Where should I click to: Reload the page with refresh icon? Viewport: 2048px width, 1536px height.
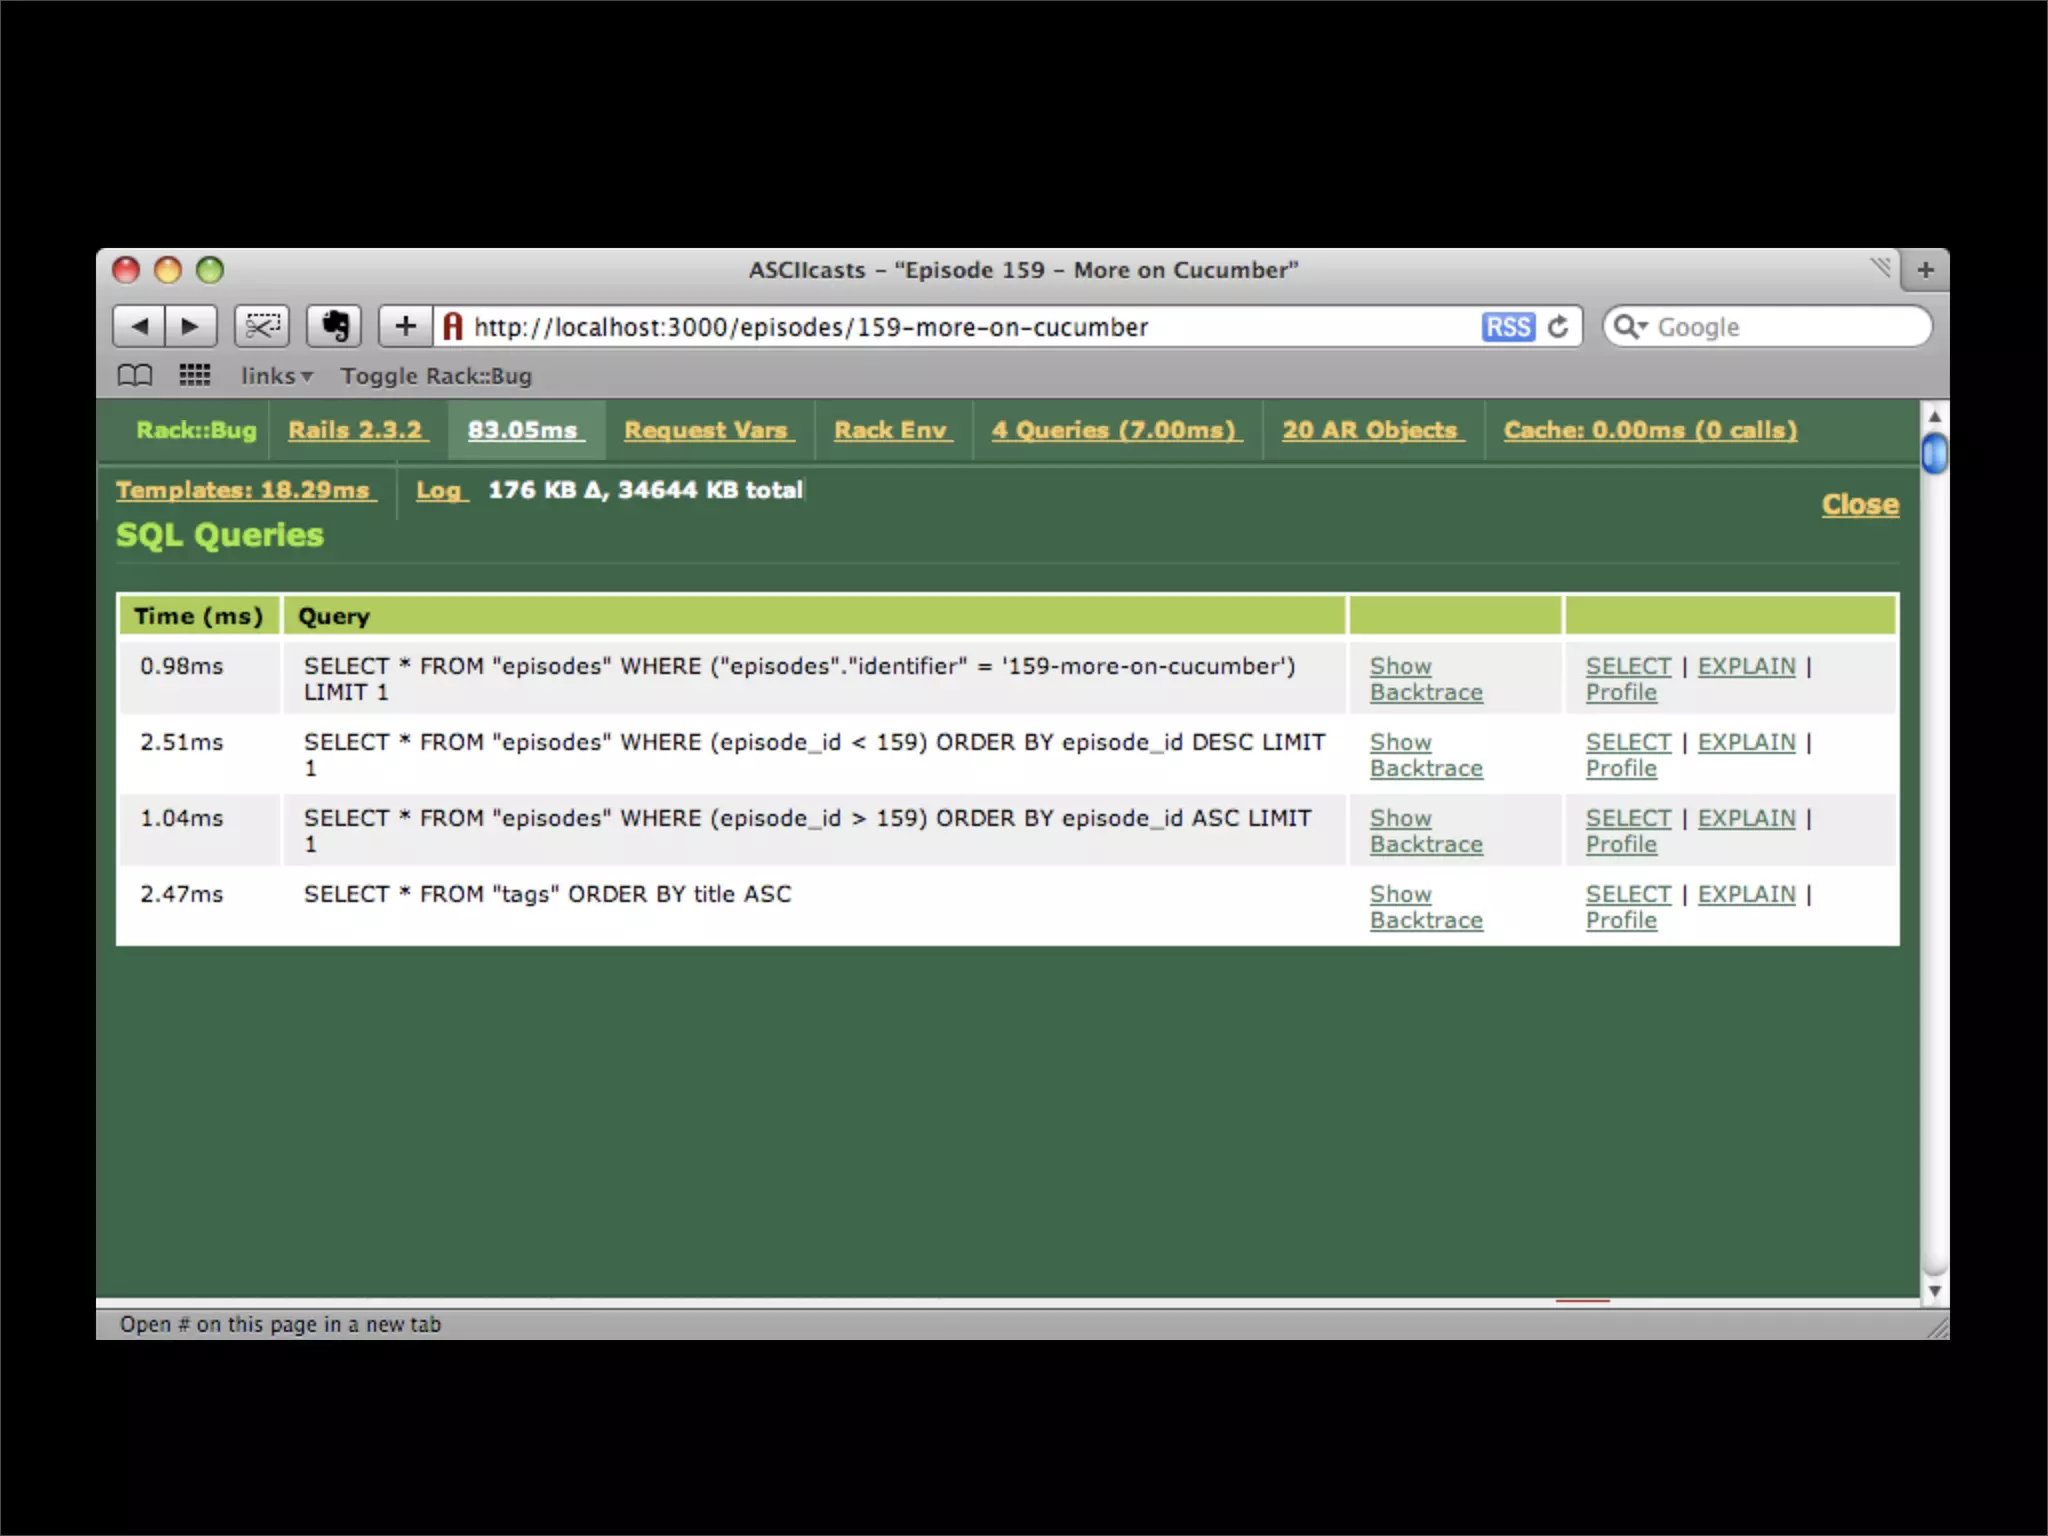tap(1558, 327)
